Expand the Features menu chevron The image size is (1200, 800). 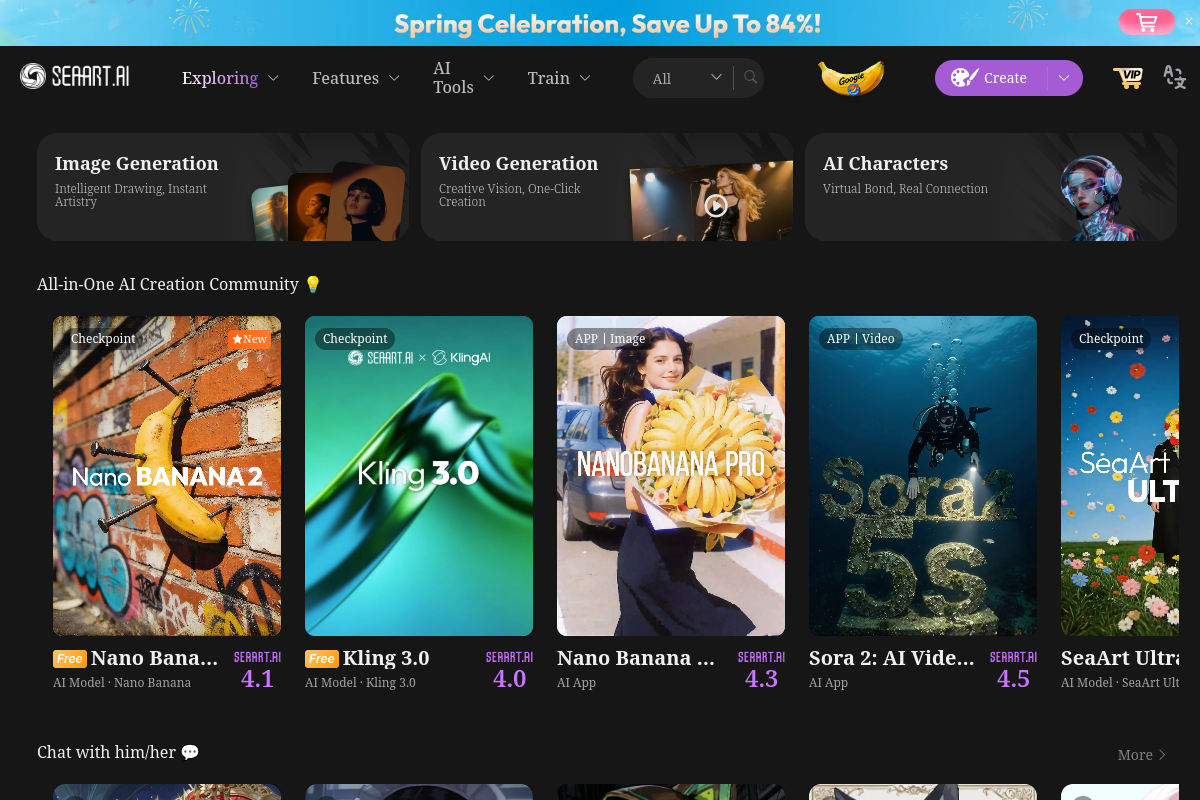tap(394, 78)
